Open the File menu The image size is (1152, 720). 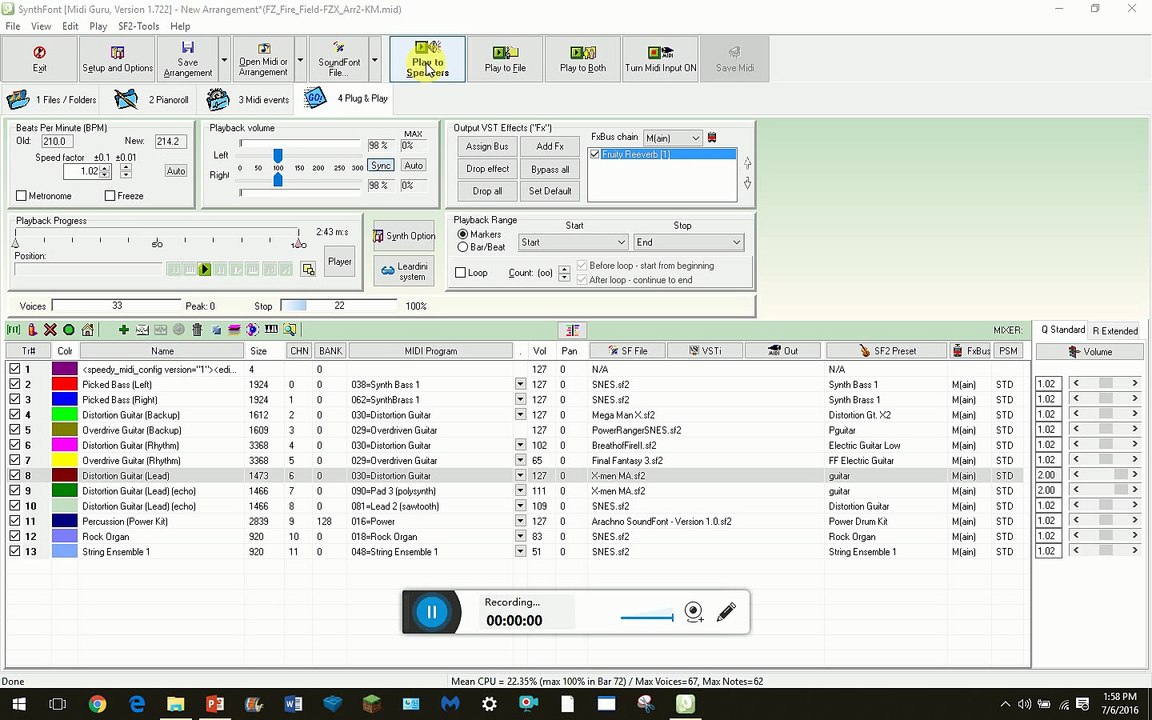pos(12,26)
